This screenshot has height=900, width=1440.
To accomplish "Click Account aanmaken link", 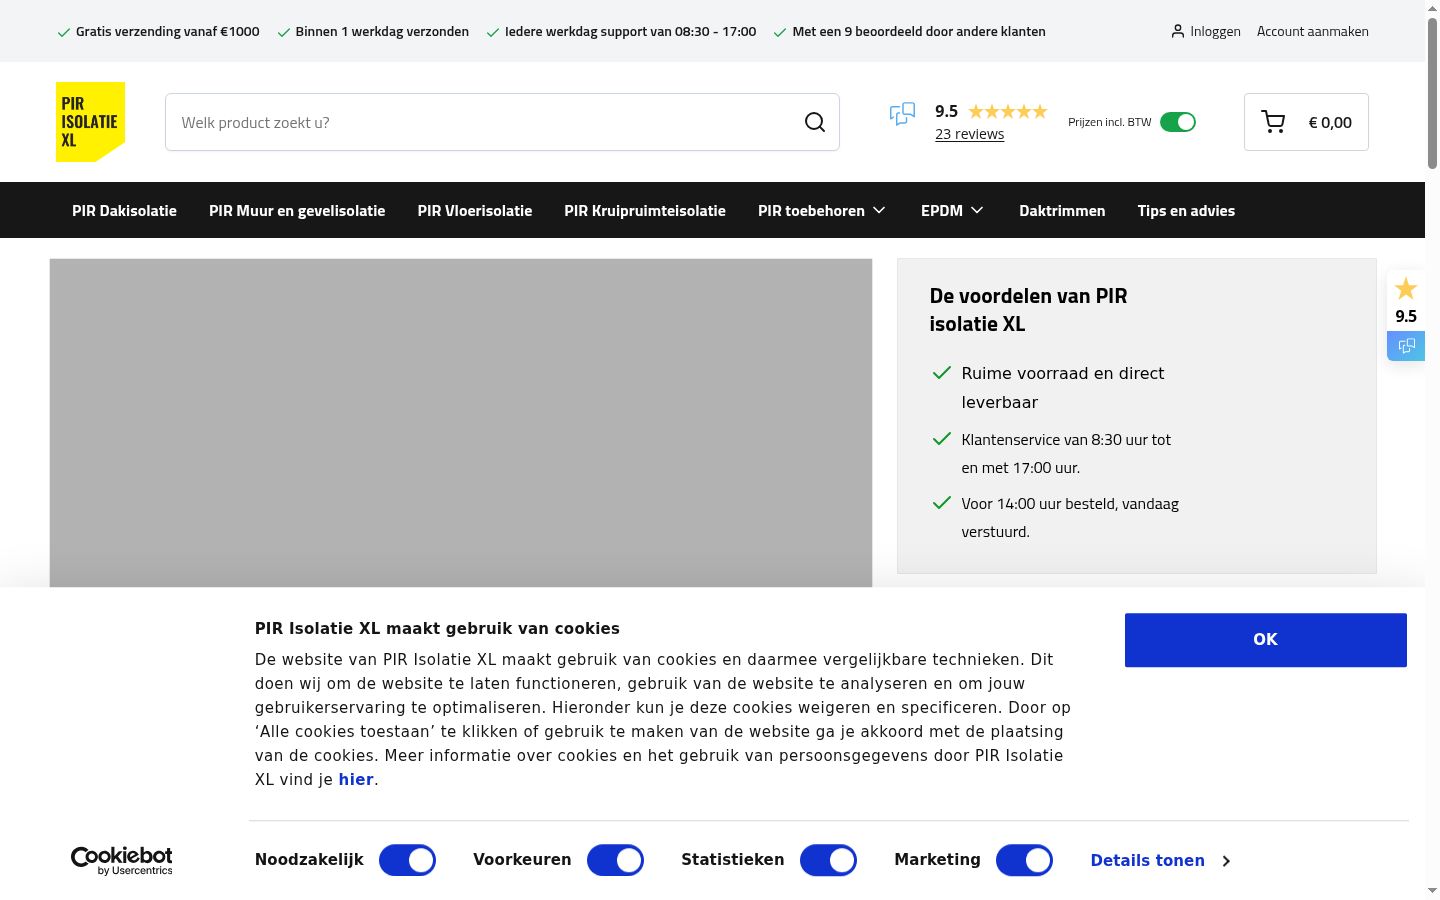I will pyautogui.click(x=1313, y=31).
